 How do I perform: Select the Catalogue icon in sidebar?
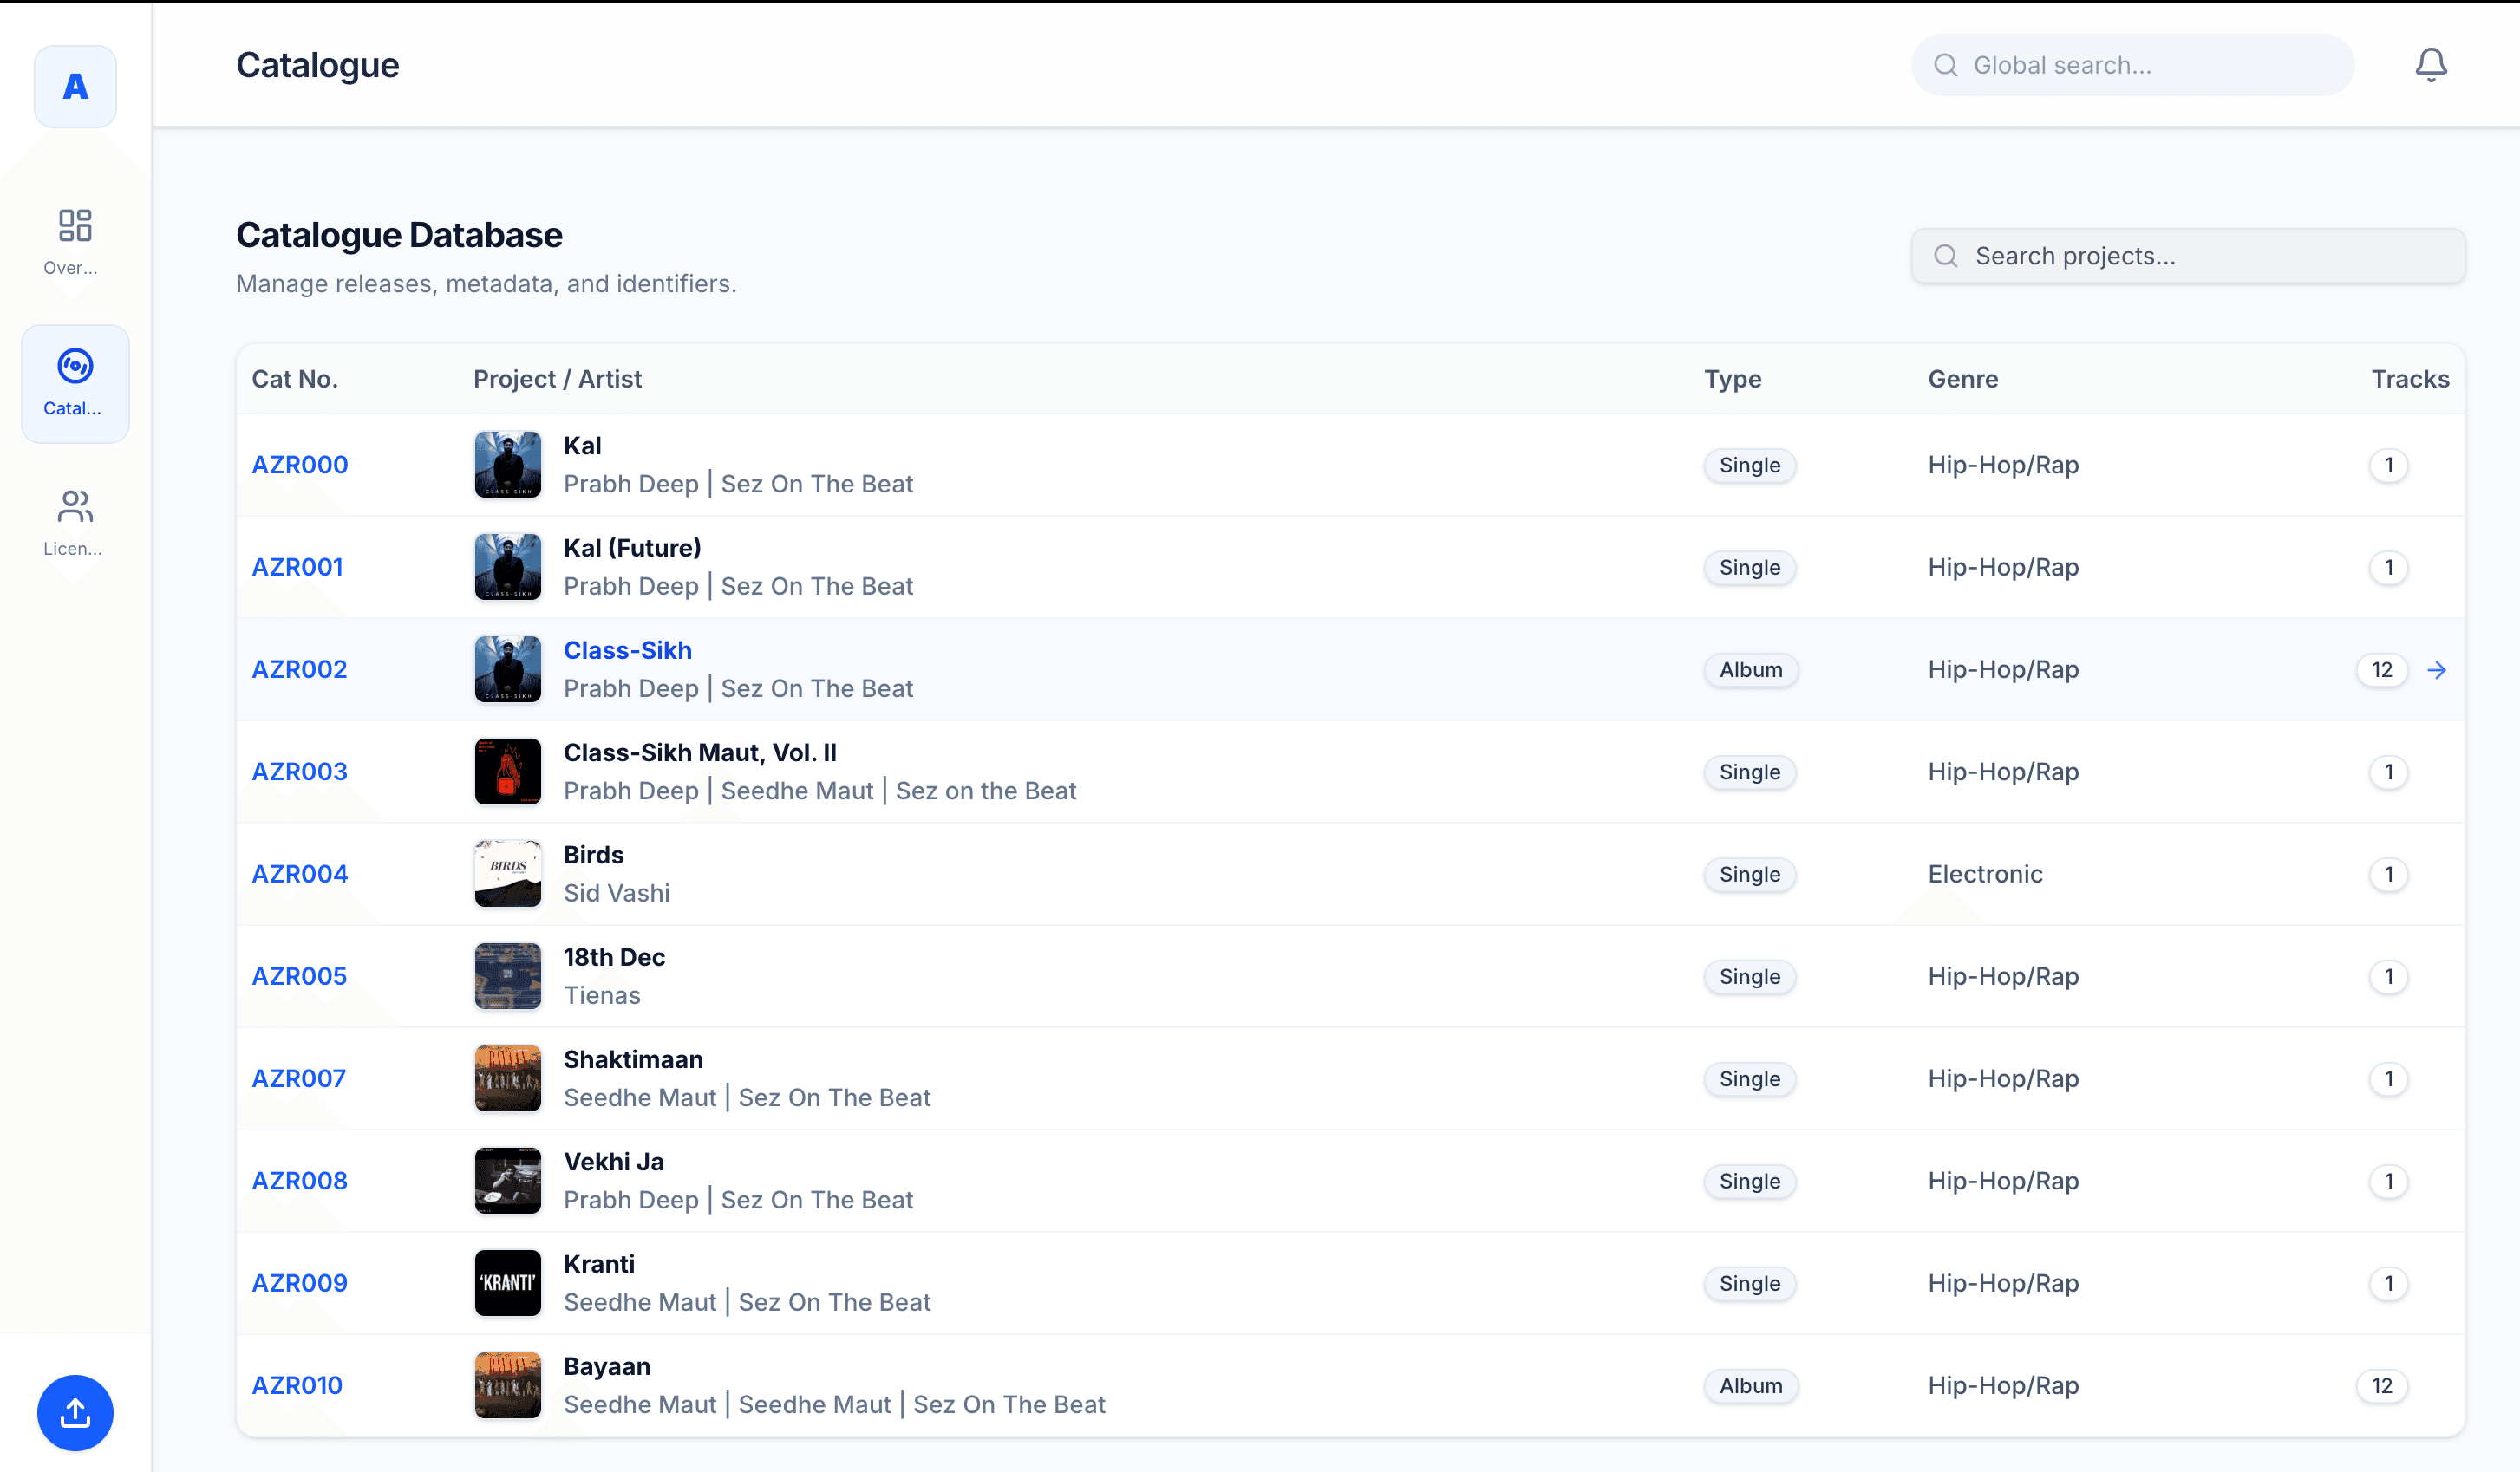75,384
